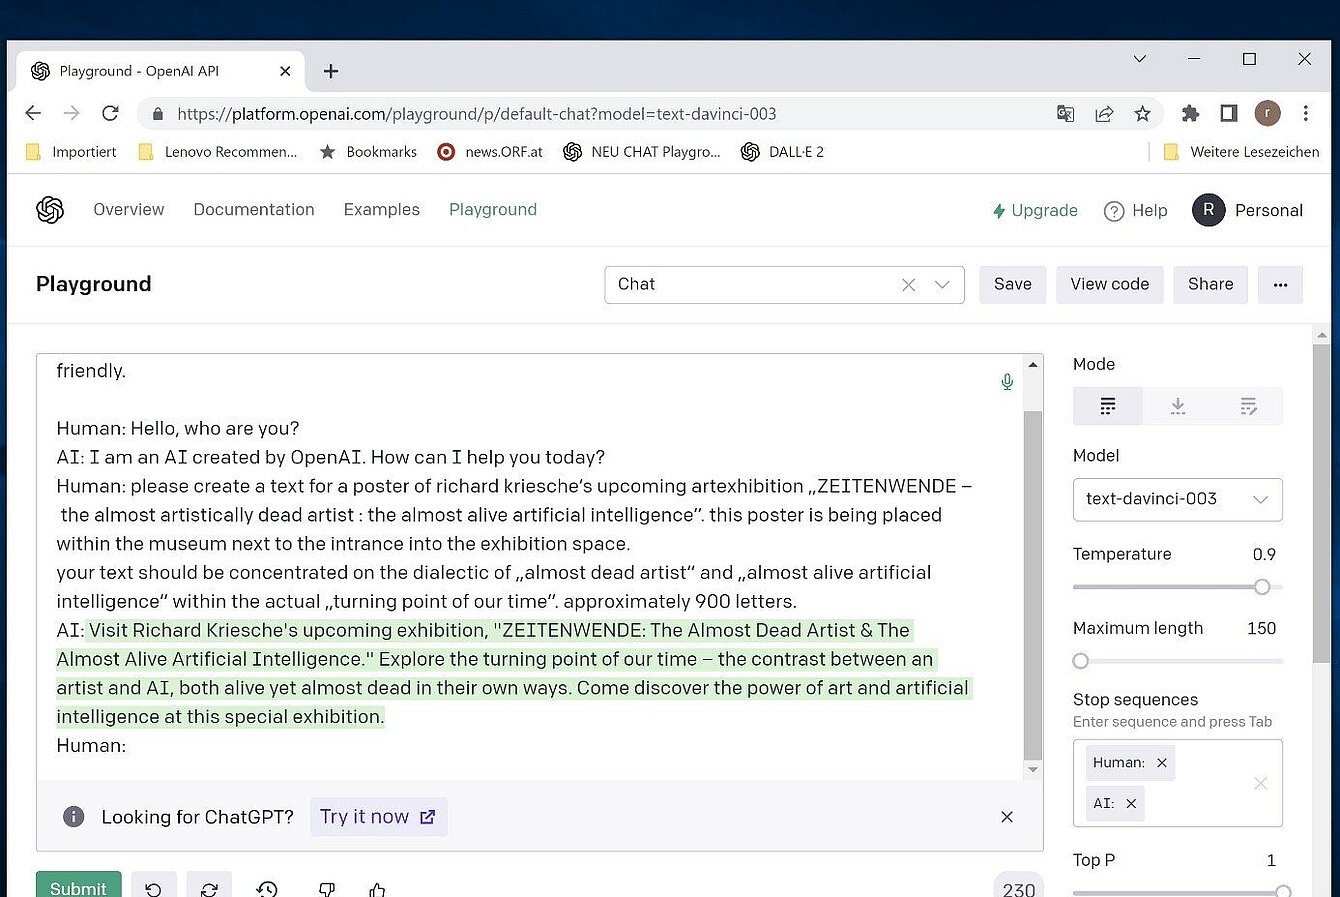Screen dimensions: 1340x897
Task: Open the Importiert bookmark folder
Action: [x=71, y=152]
